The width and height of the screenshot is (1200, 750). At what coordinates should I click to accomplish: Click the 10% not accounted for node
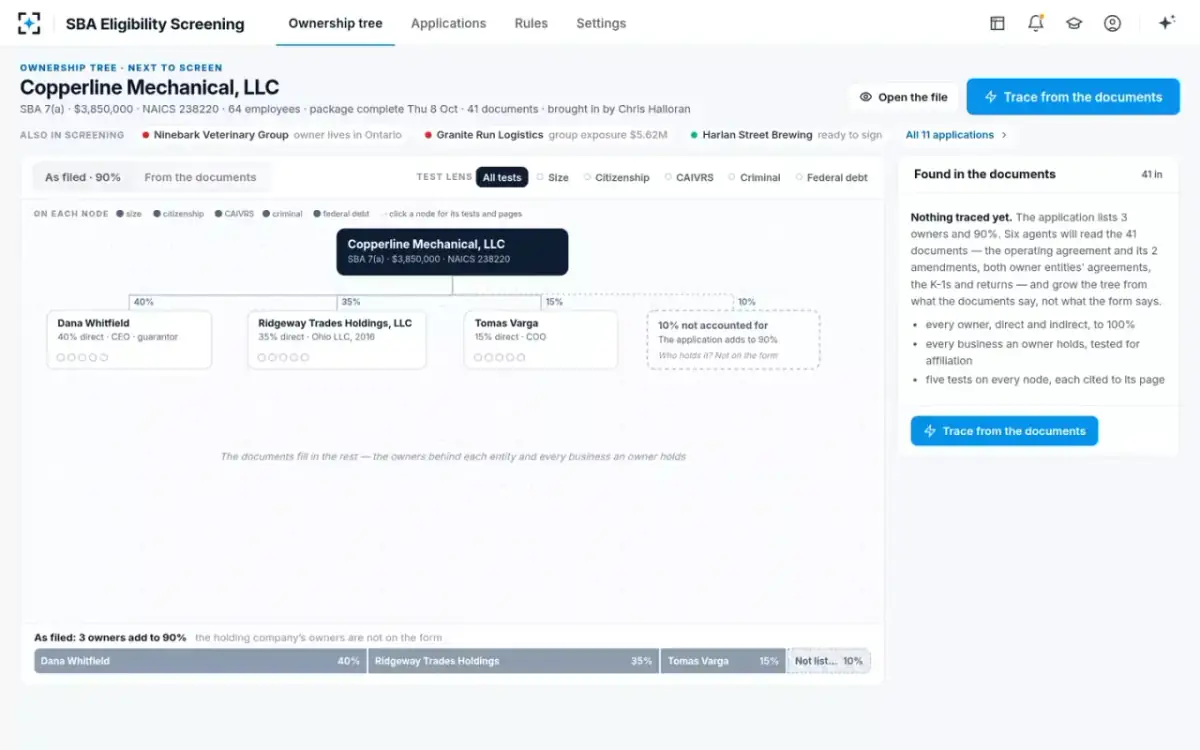733,339
